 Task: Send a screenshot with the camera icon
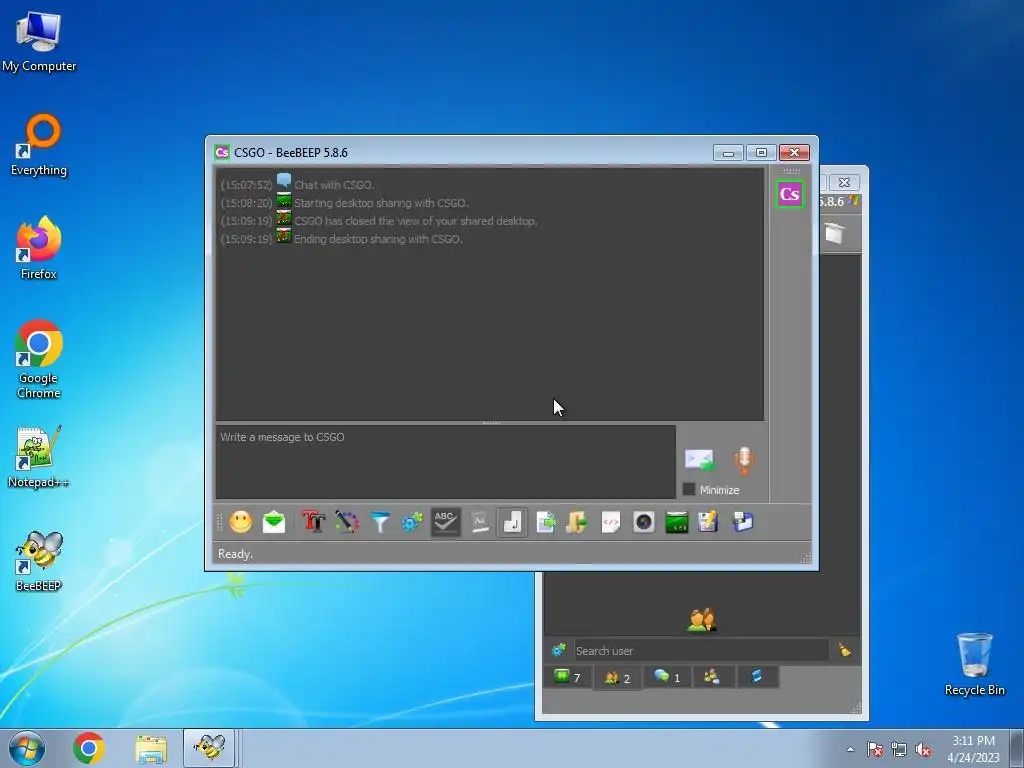tap(643, 522)
